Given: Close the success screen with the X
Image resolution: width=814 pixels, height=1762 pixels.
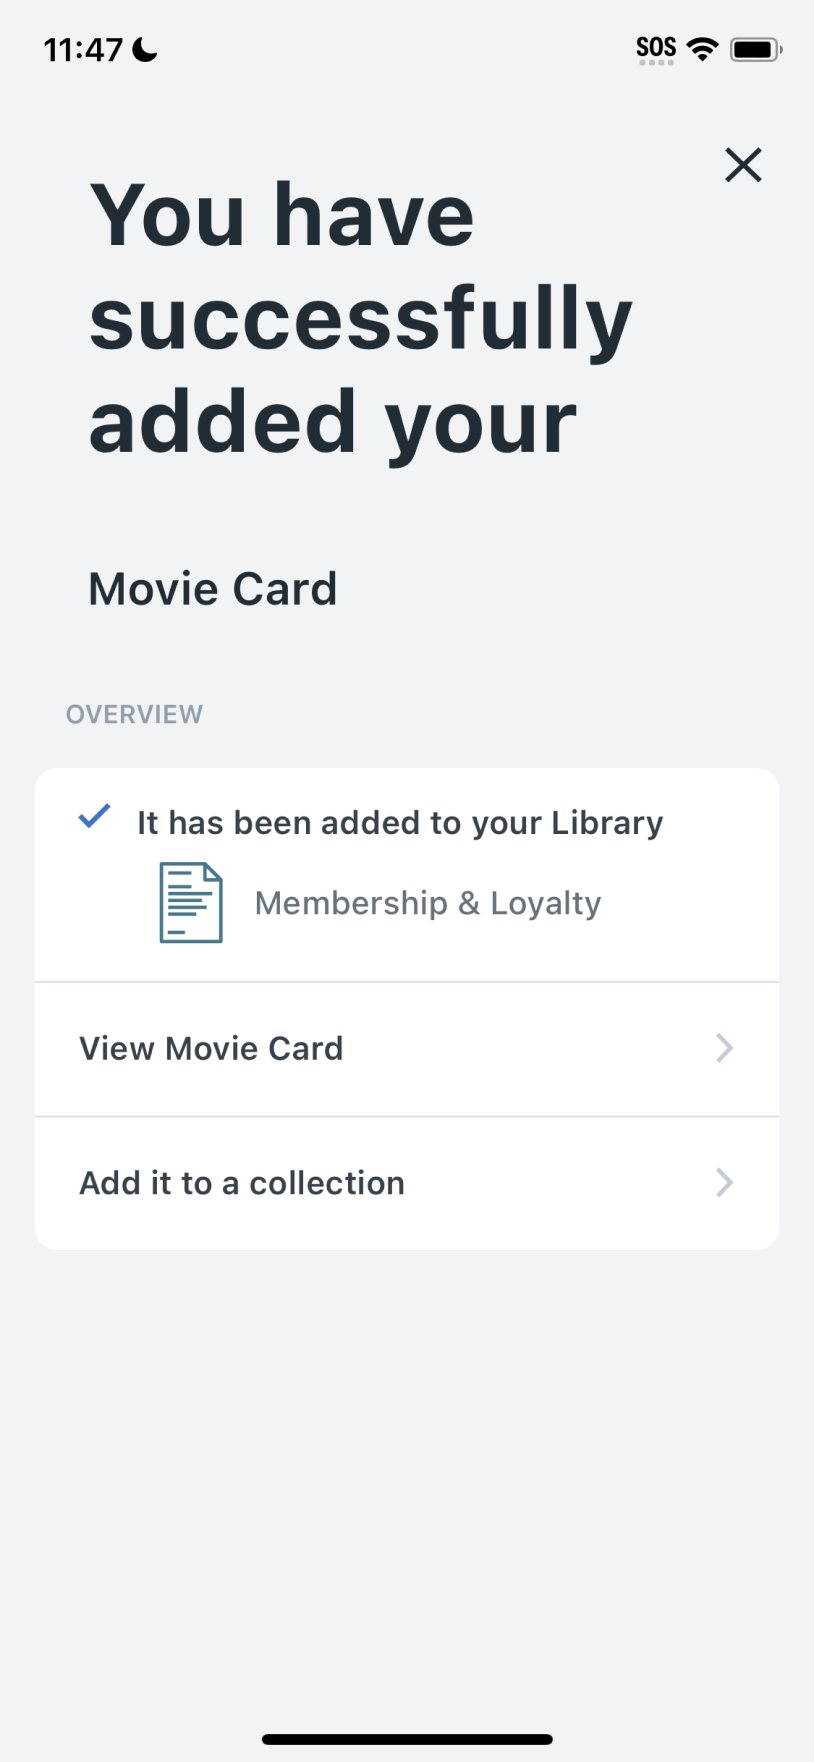Looking at the screenshot, I should click(743, 165).
